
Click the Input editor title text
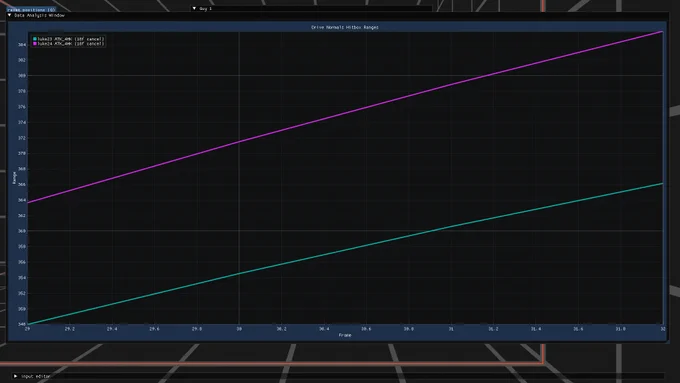[36, 376]
